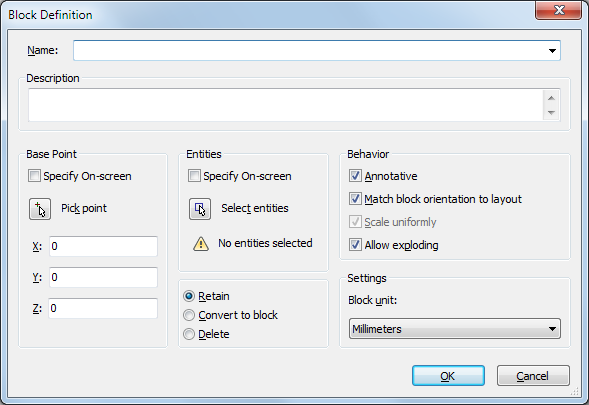Choose the Delete radio option
The image size is (589, 405).
click(189, 334)
